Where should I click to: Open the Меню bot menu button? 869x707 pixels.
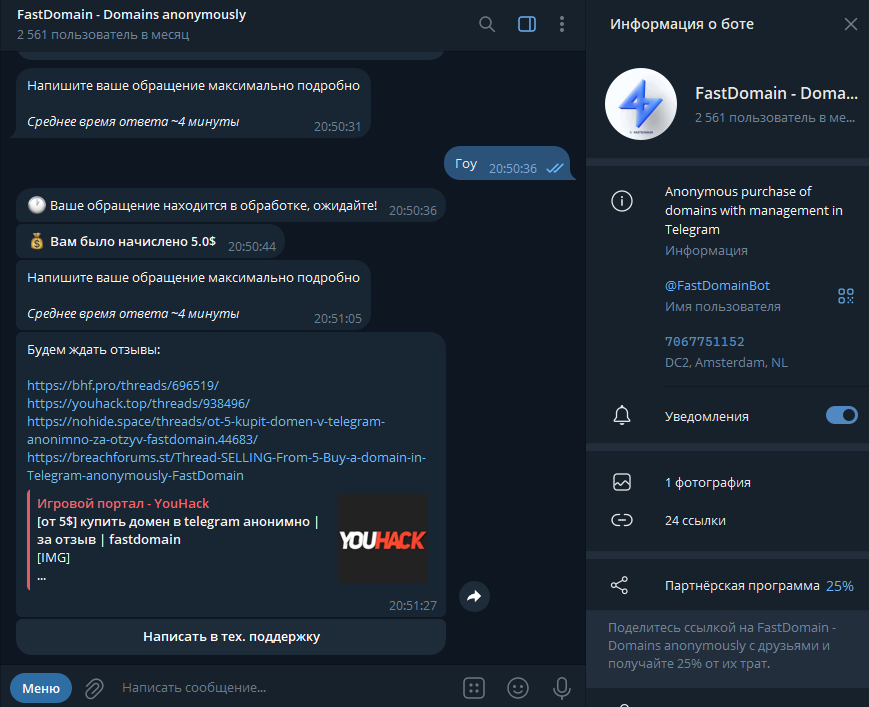pyautogui.click(x=41, y=688)
